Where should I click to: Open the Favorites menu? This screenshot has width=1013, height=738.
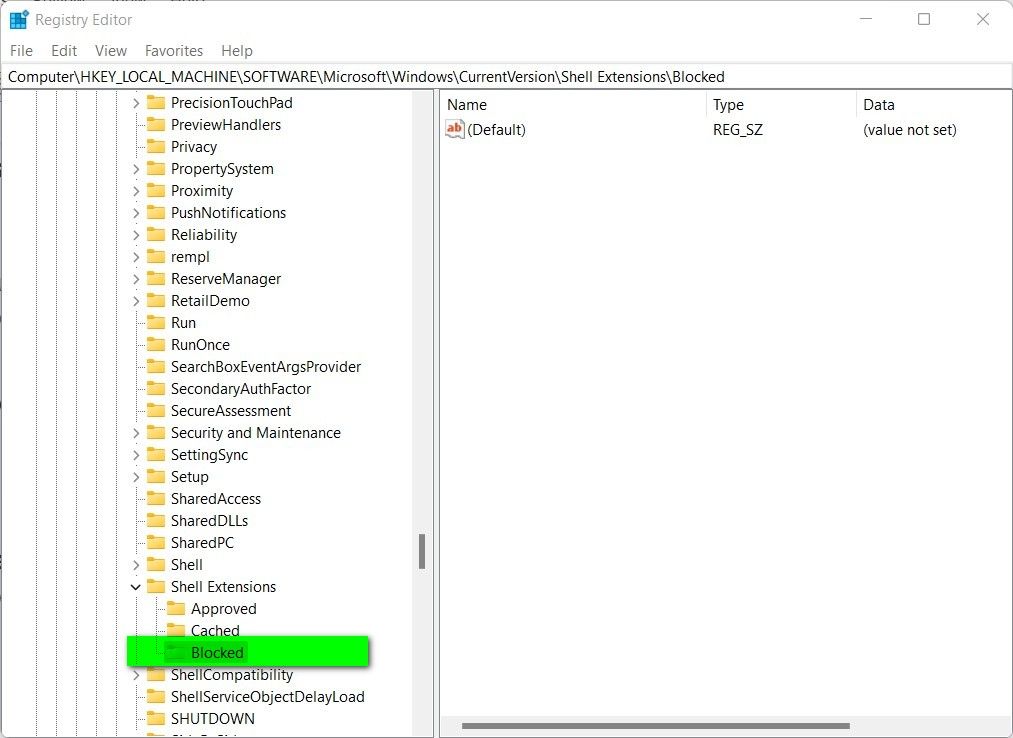point(174,50)
